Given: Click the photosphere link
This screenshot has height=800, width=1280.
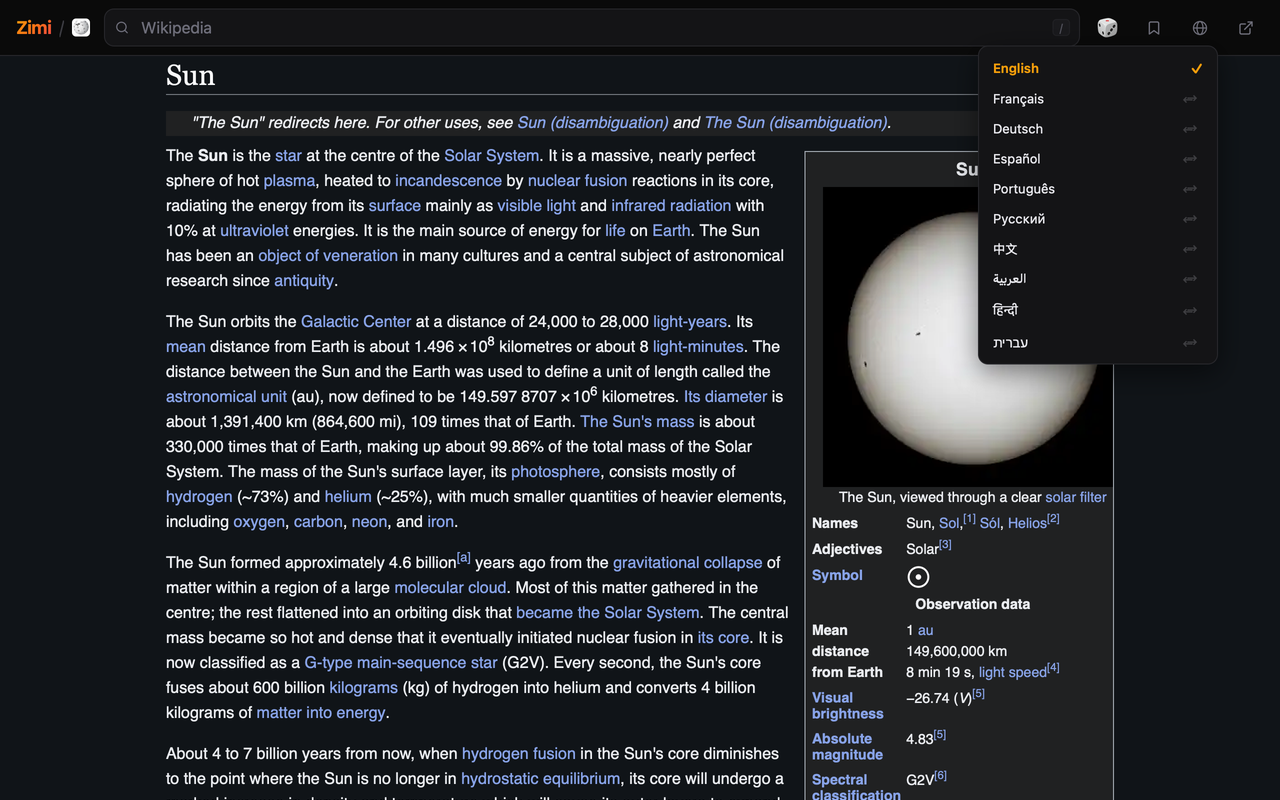Looking at the screenshot, I should pos(556,472).
